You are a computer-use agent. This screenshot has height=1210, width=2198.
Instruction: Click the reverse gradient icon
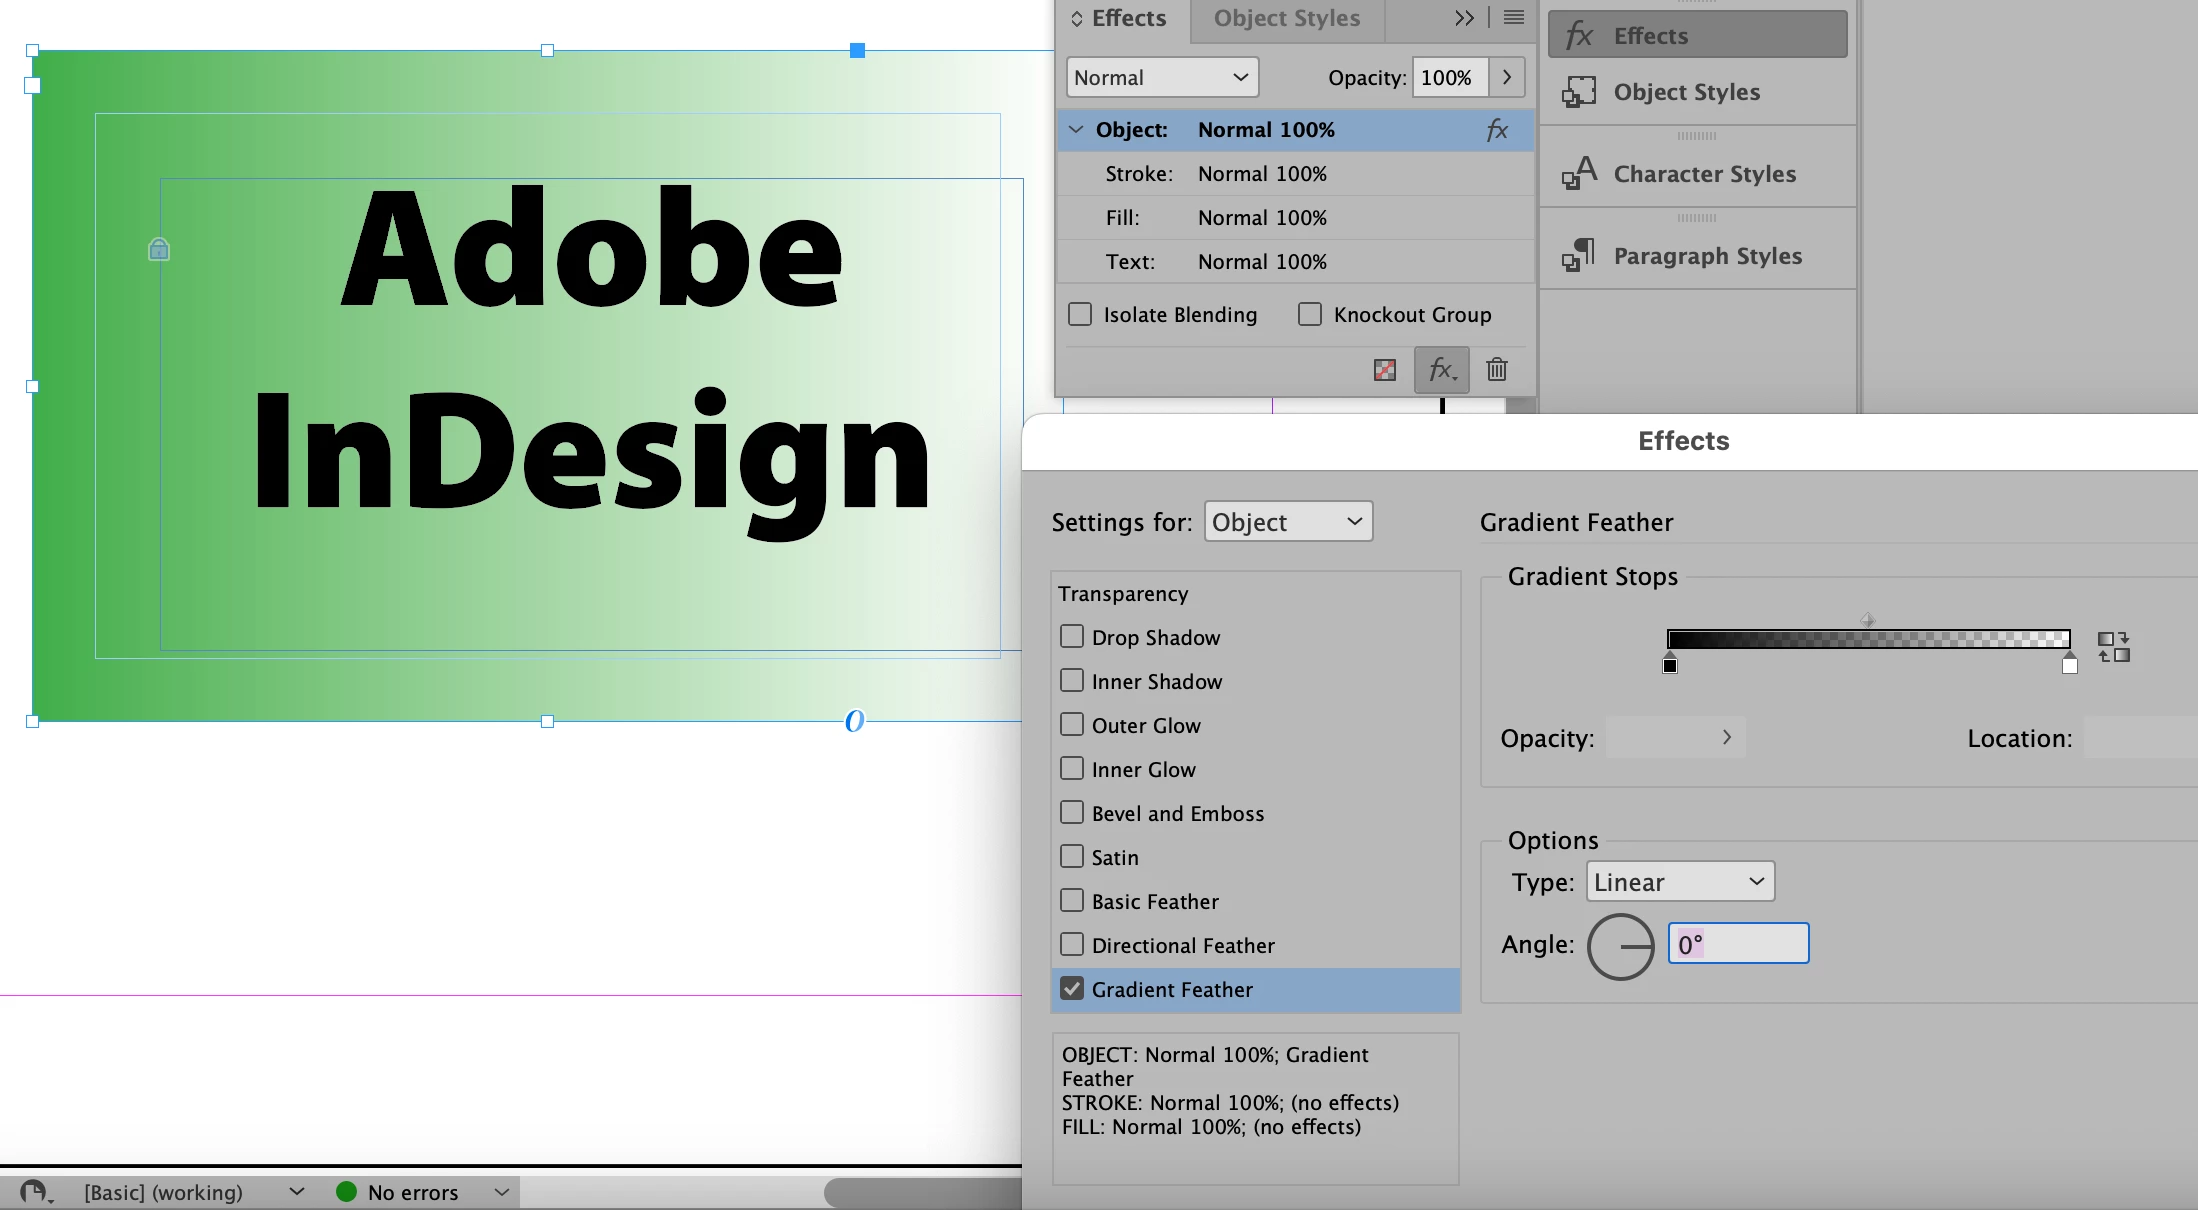2113,647
